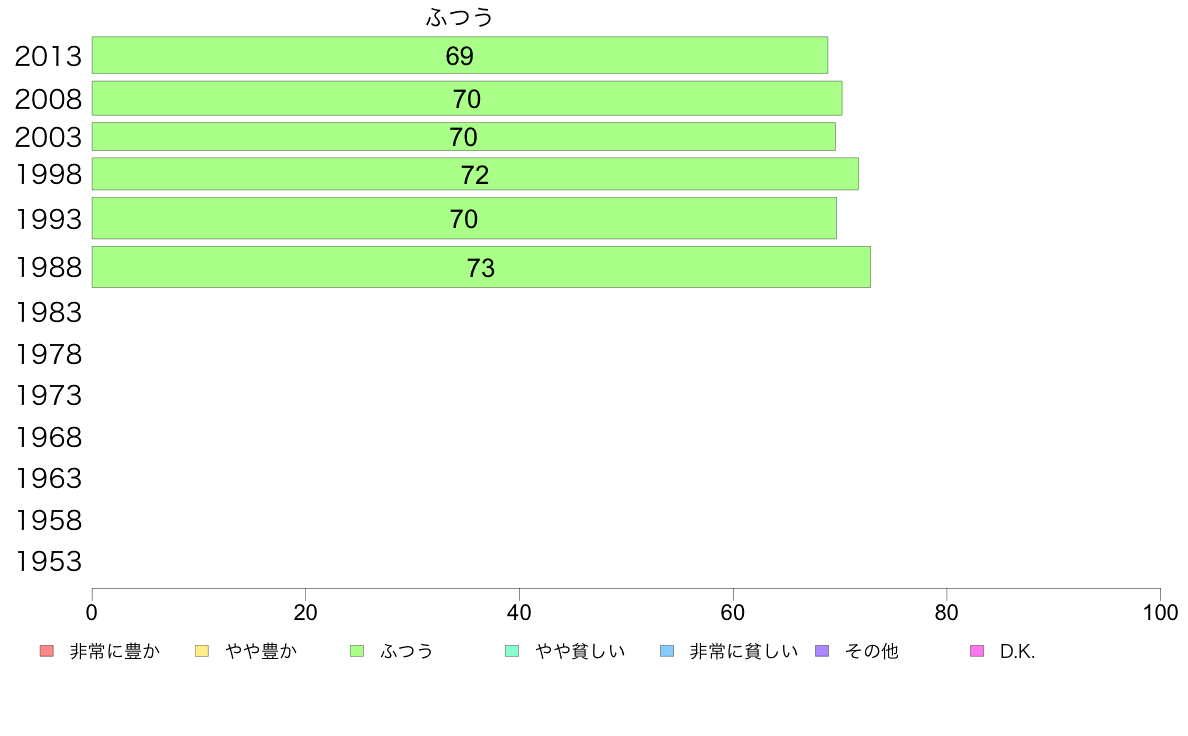The height and width of the screenshot is (736, 1188).
Task: Select the 1988 bar showing 73
Action: 481,267
